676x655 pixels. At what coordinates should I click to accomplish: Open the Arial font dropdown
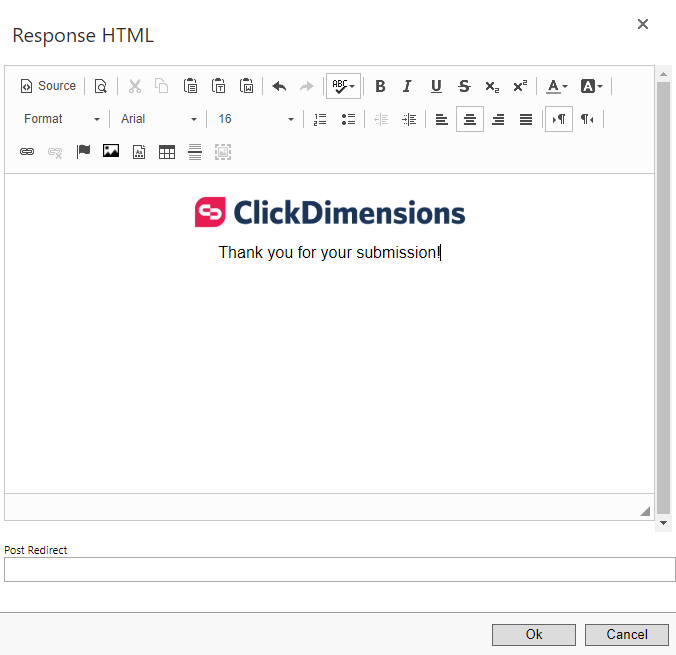(159, 119)
